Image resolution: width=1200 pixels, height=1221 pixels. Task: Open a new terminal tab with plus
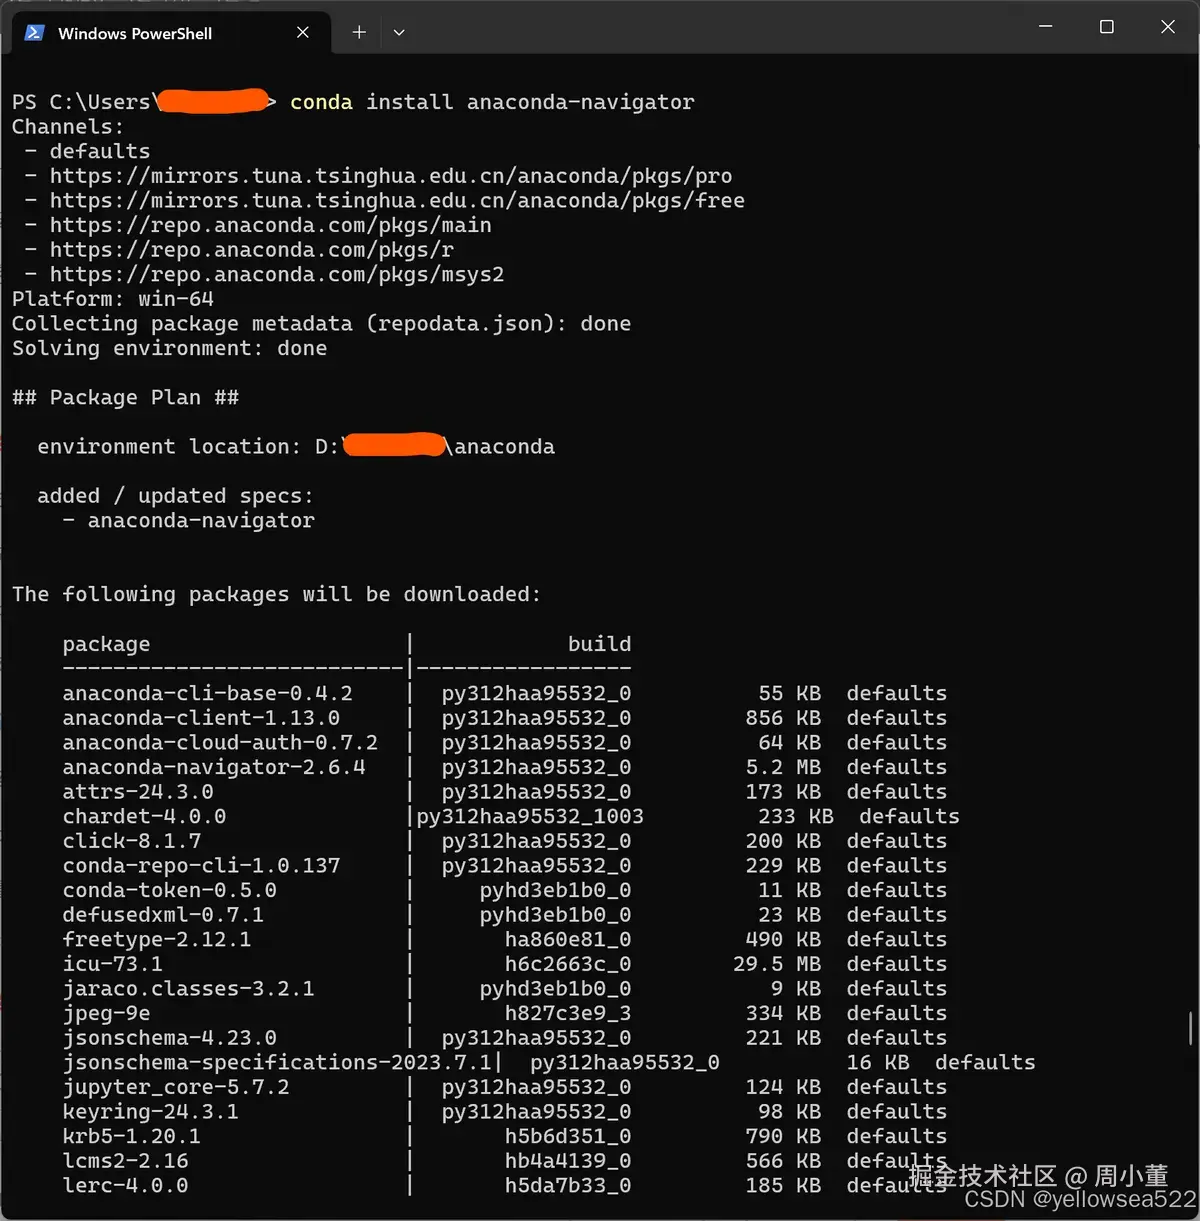[359, 33]
